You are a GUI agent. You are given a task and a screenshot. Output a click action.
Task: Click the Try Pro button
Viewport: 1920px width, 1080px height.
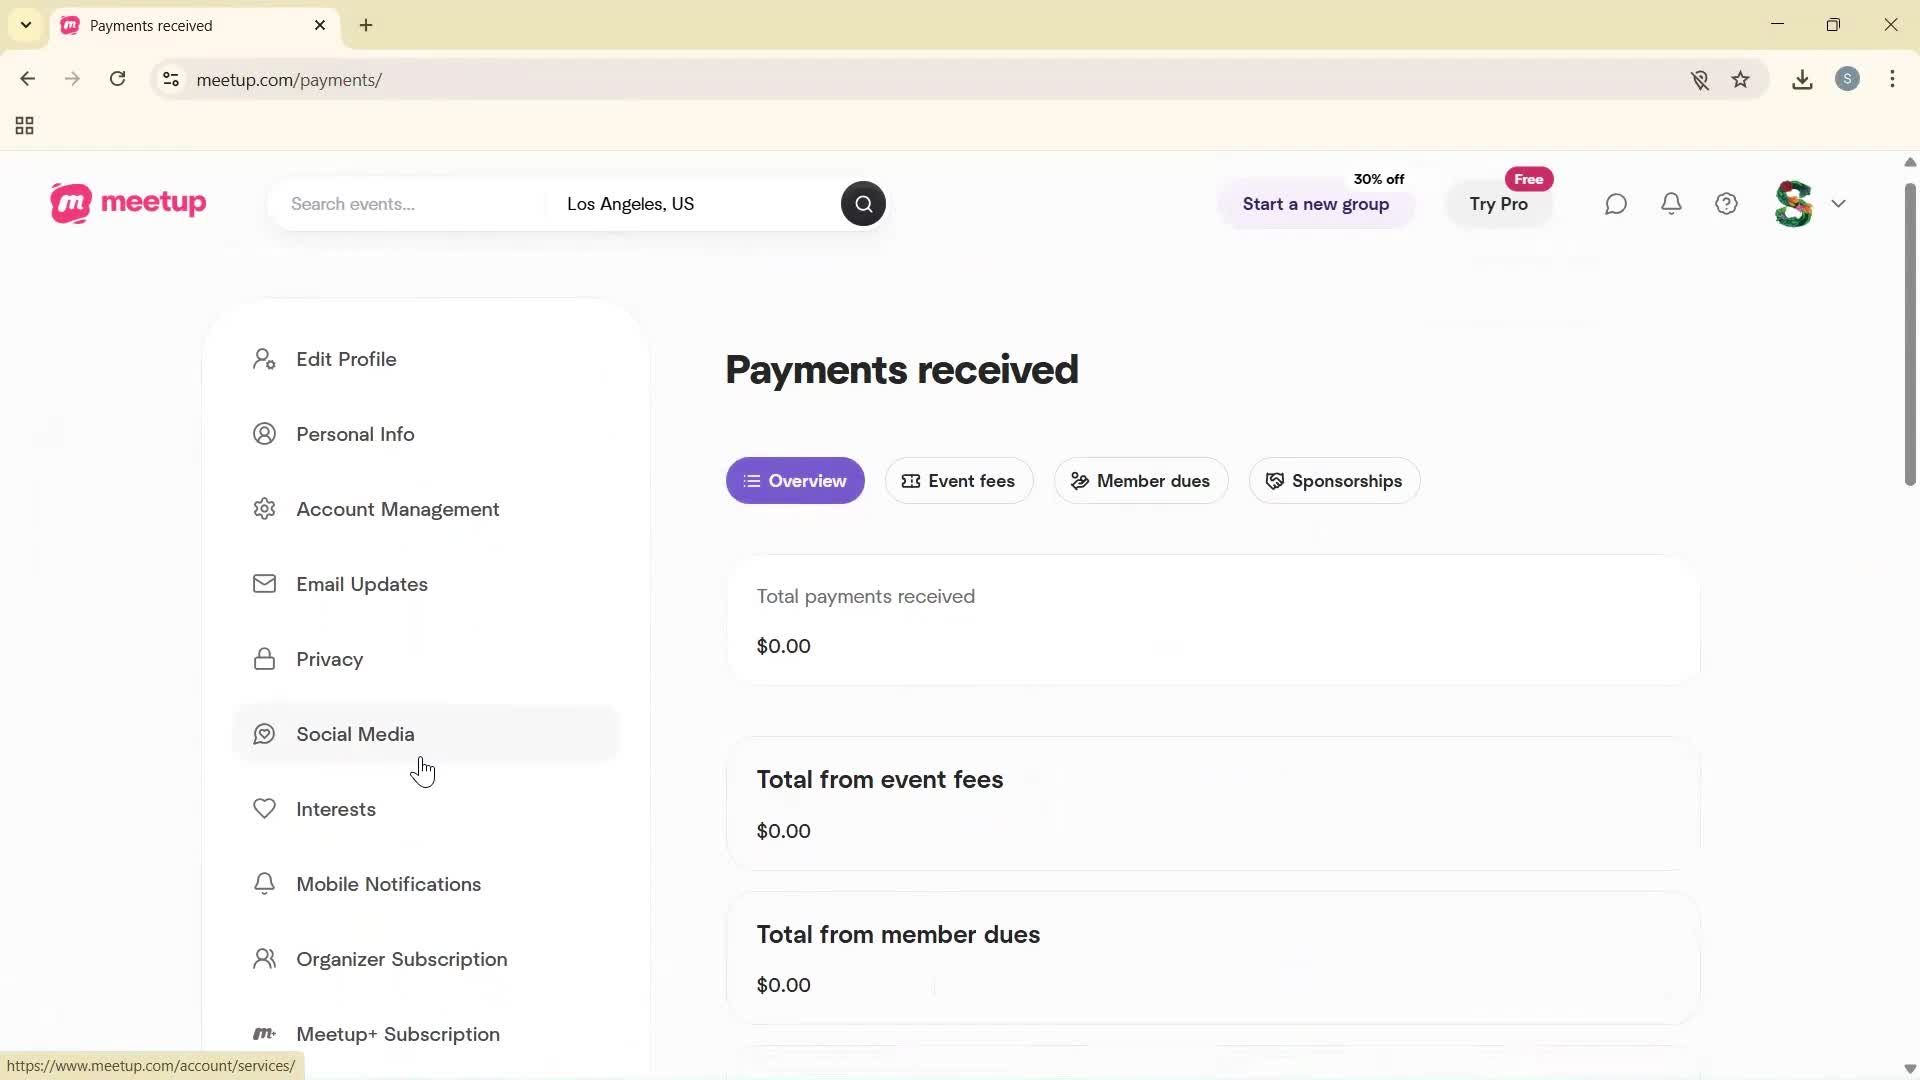[x=1498, y=205]
